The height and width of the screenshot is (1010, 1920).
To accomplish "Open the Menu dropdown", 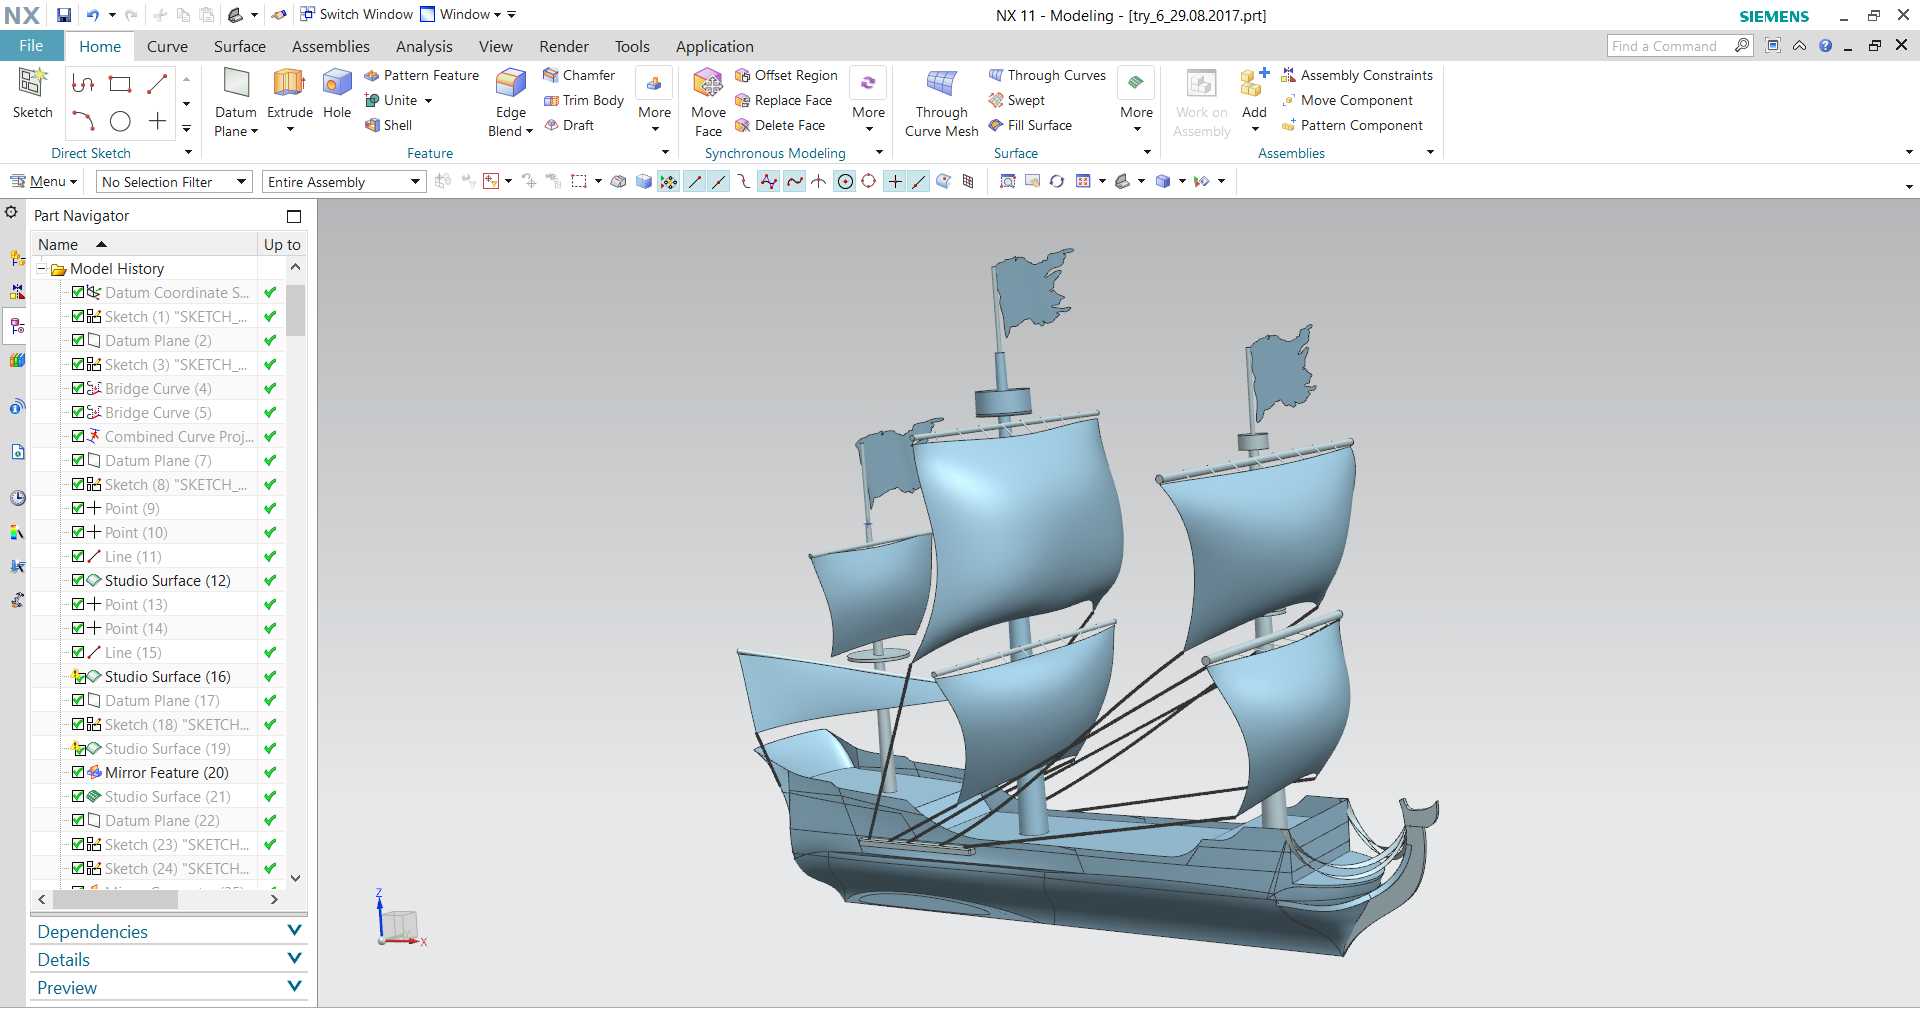I will click(x=43, y=181).
